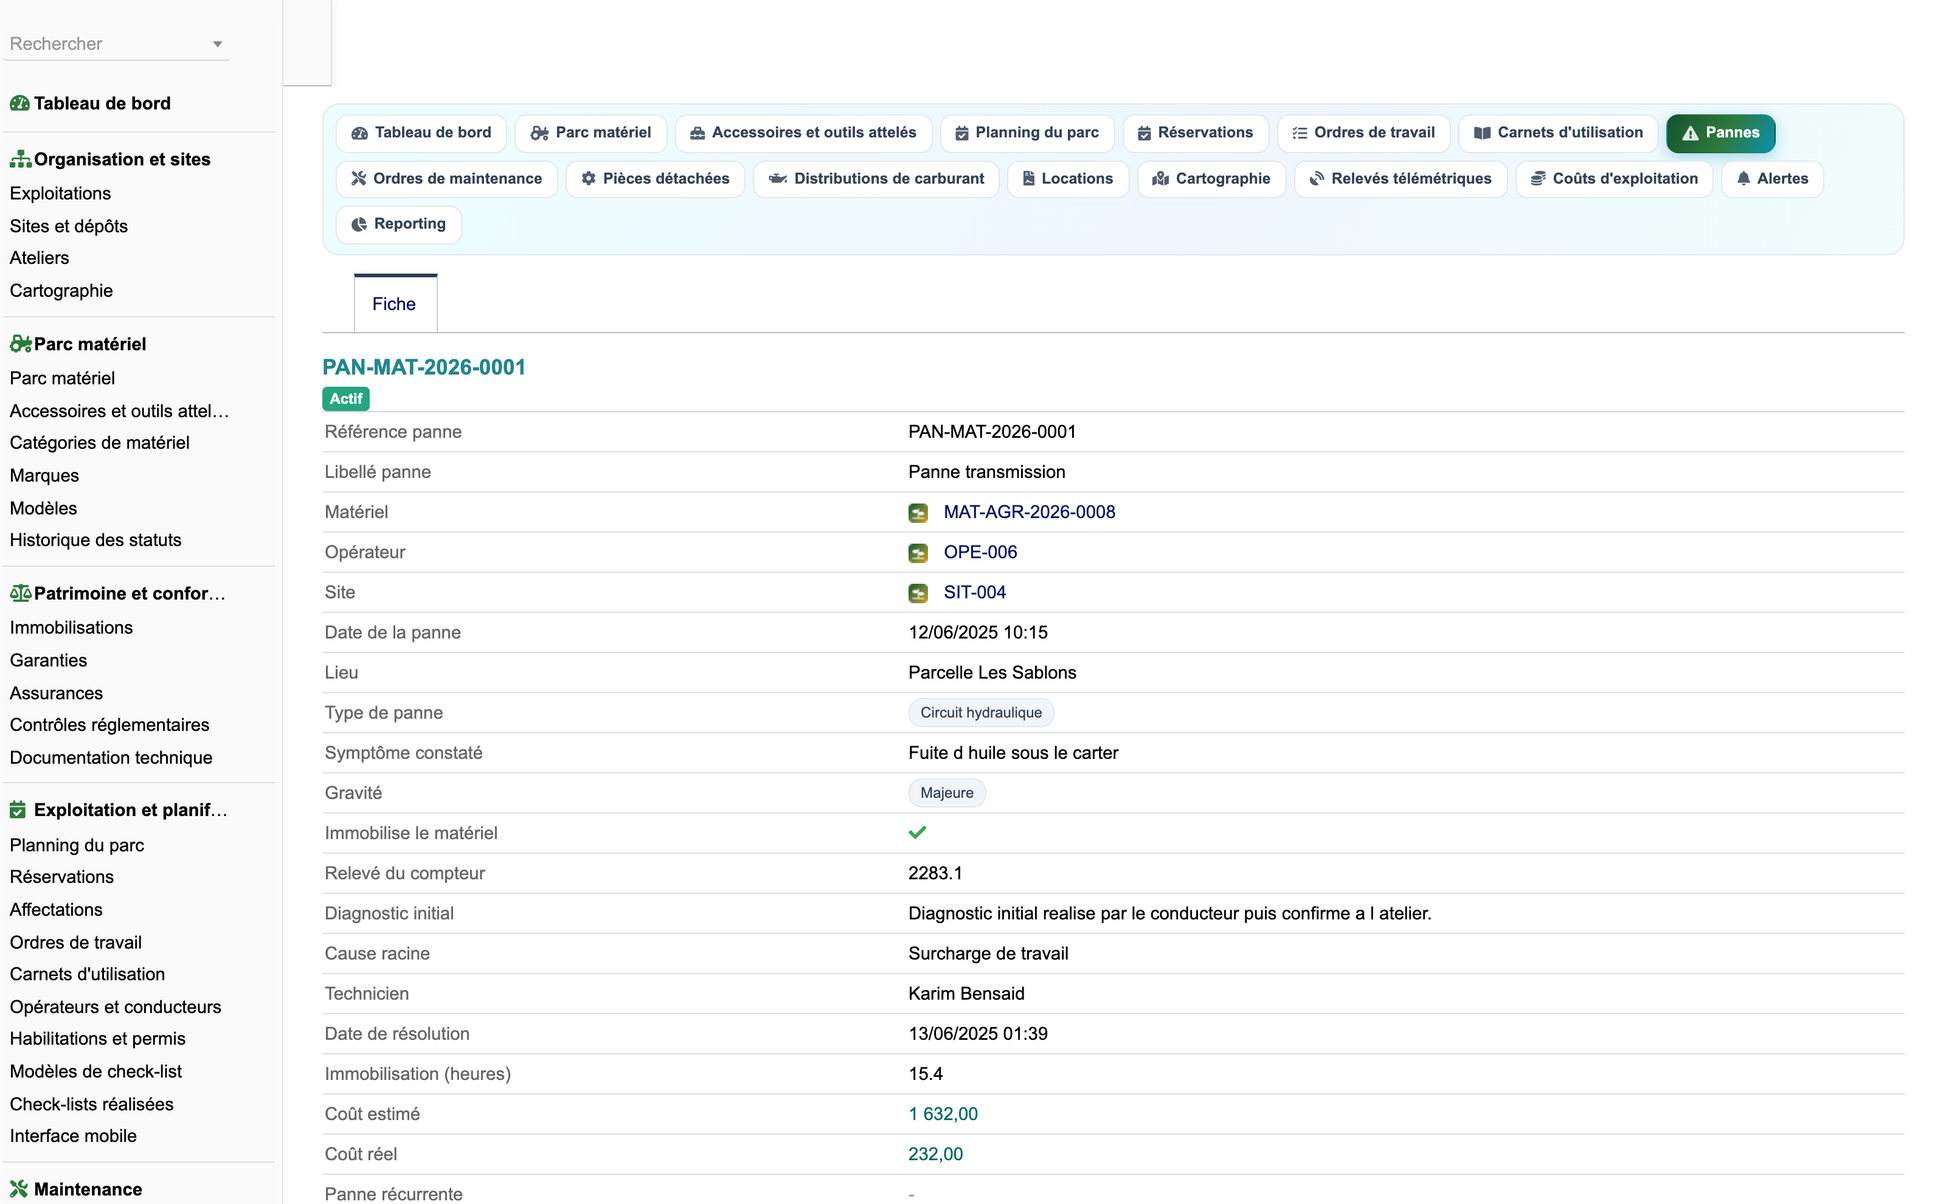The width and height of the screenshot is (1946, 1204).
Task: Open Ateliers in the sidebar
Action: tap(39, 258)
